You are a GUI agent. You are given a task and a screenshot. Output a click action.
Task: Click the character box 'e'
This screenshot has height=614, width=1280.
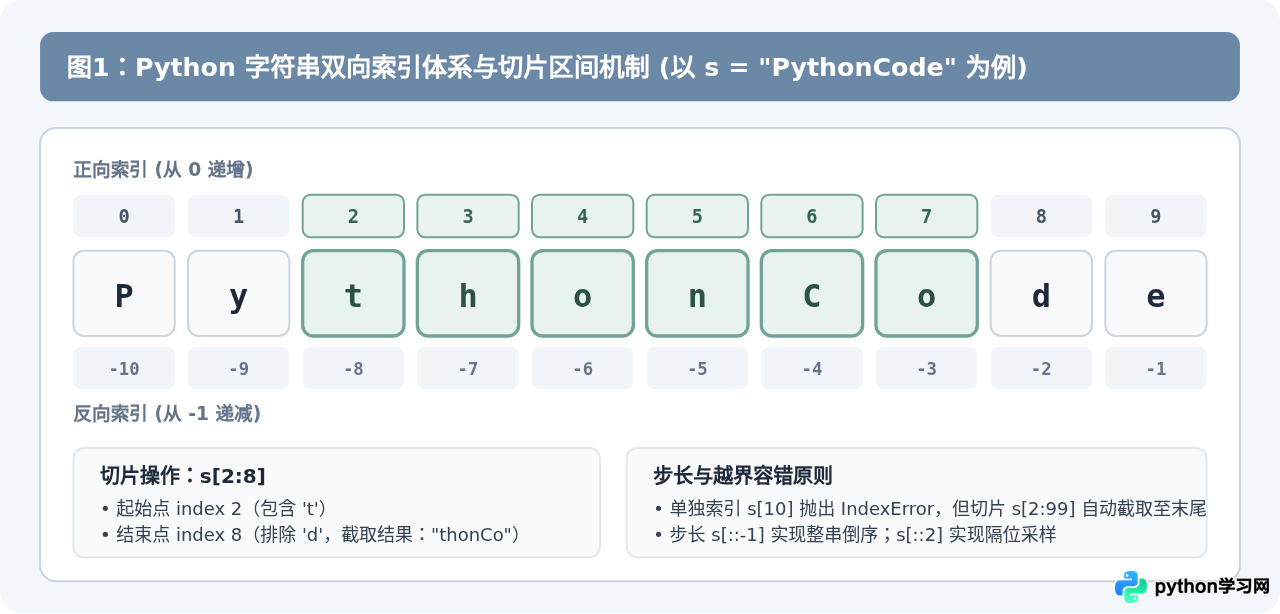(x=1156, y=293)
